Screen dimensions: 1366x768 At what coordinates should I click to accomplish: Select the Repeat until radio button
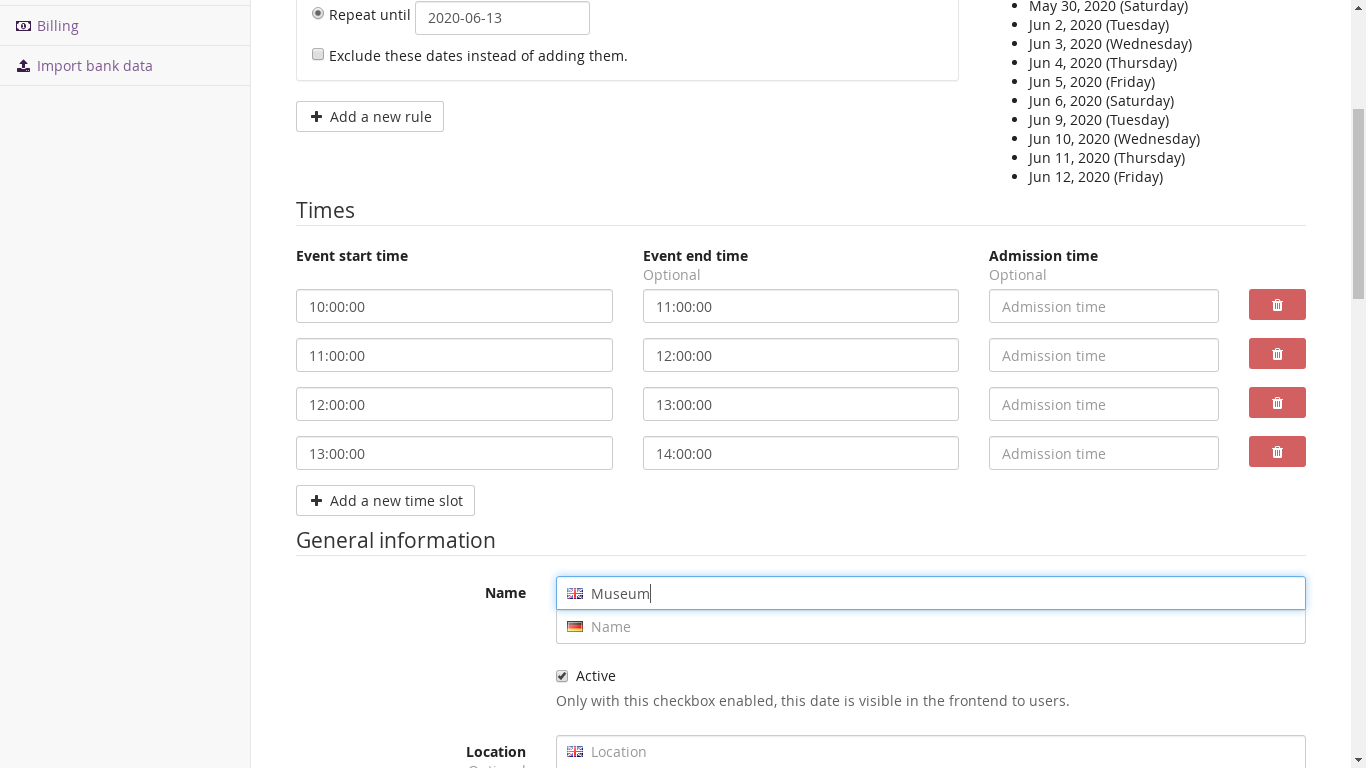[x=318, y=14]
